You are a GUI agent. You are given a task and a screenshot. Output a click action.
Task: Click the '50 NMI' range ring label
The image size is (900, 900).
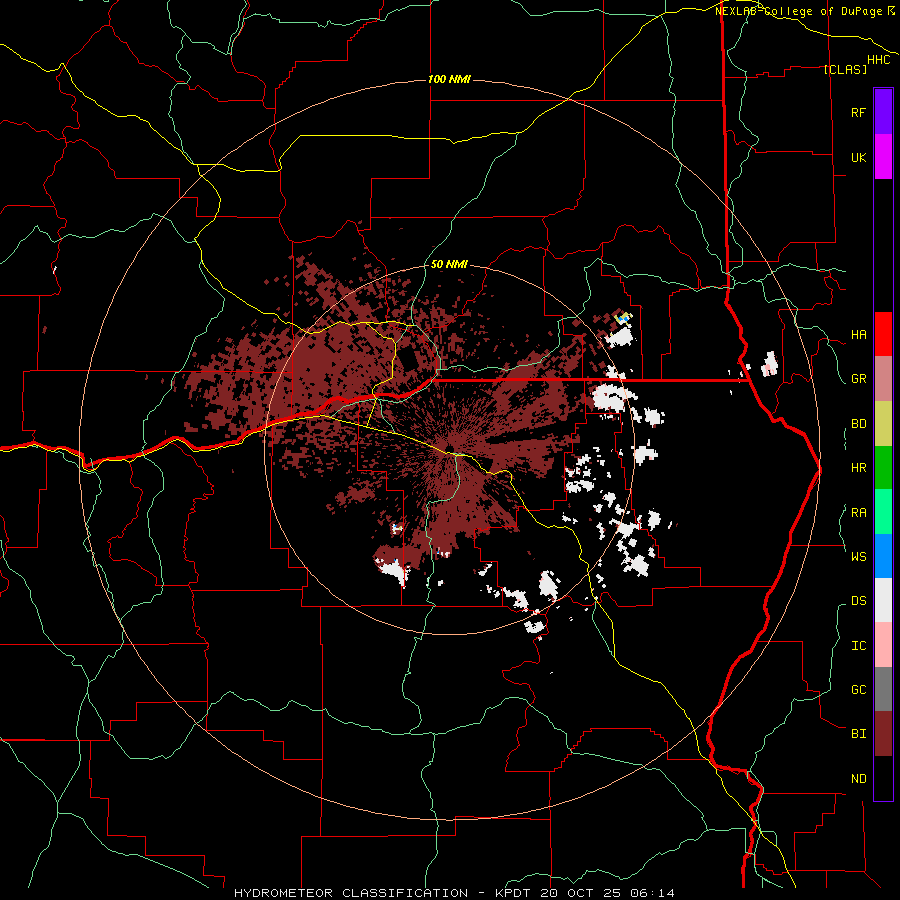pos(449,264)
